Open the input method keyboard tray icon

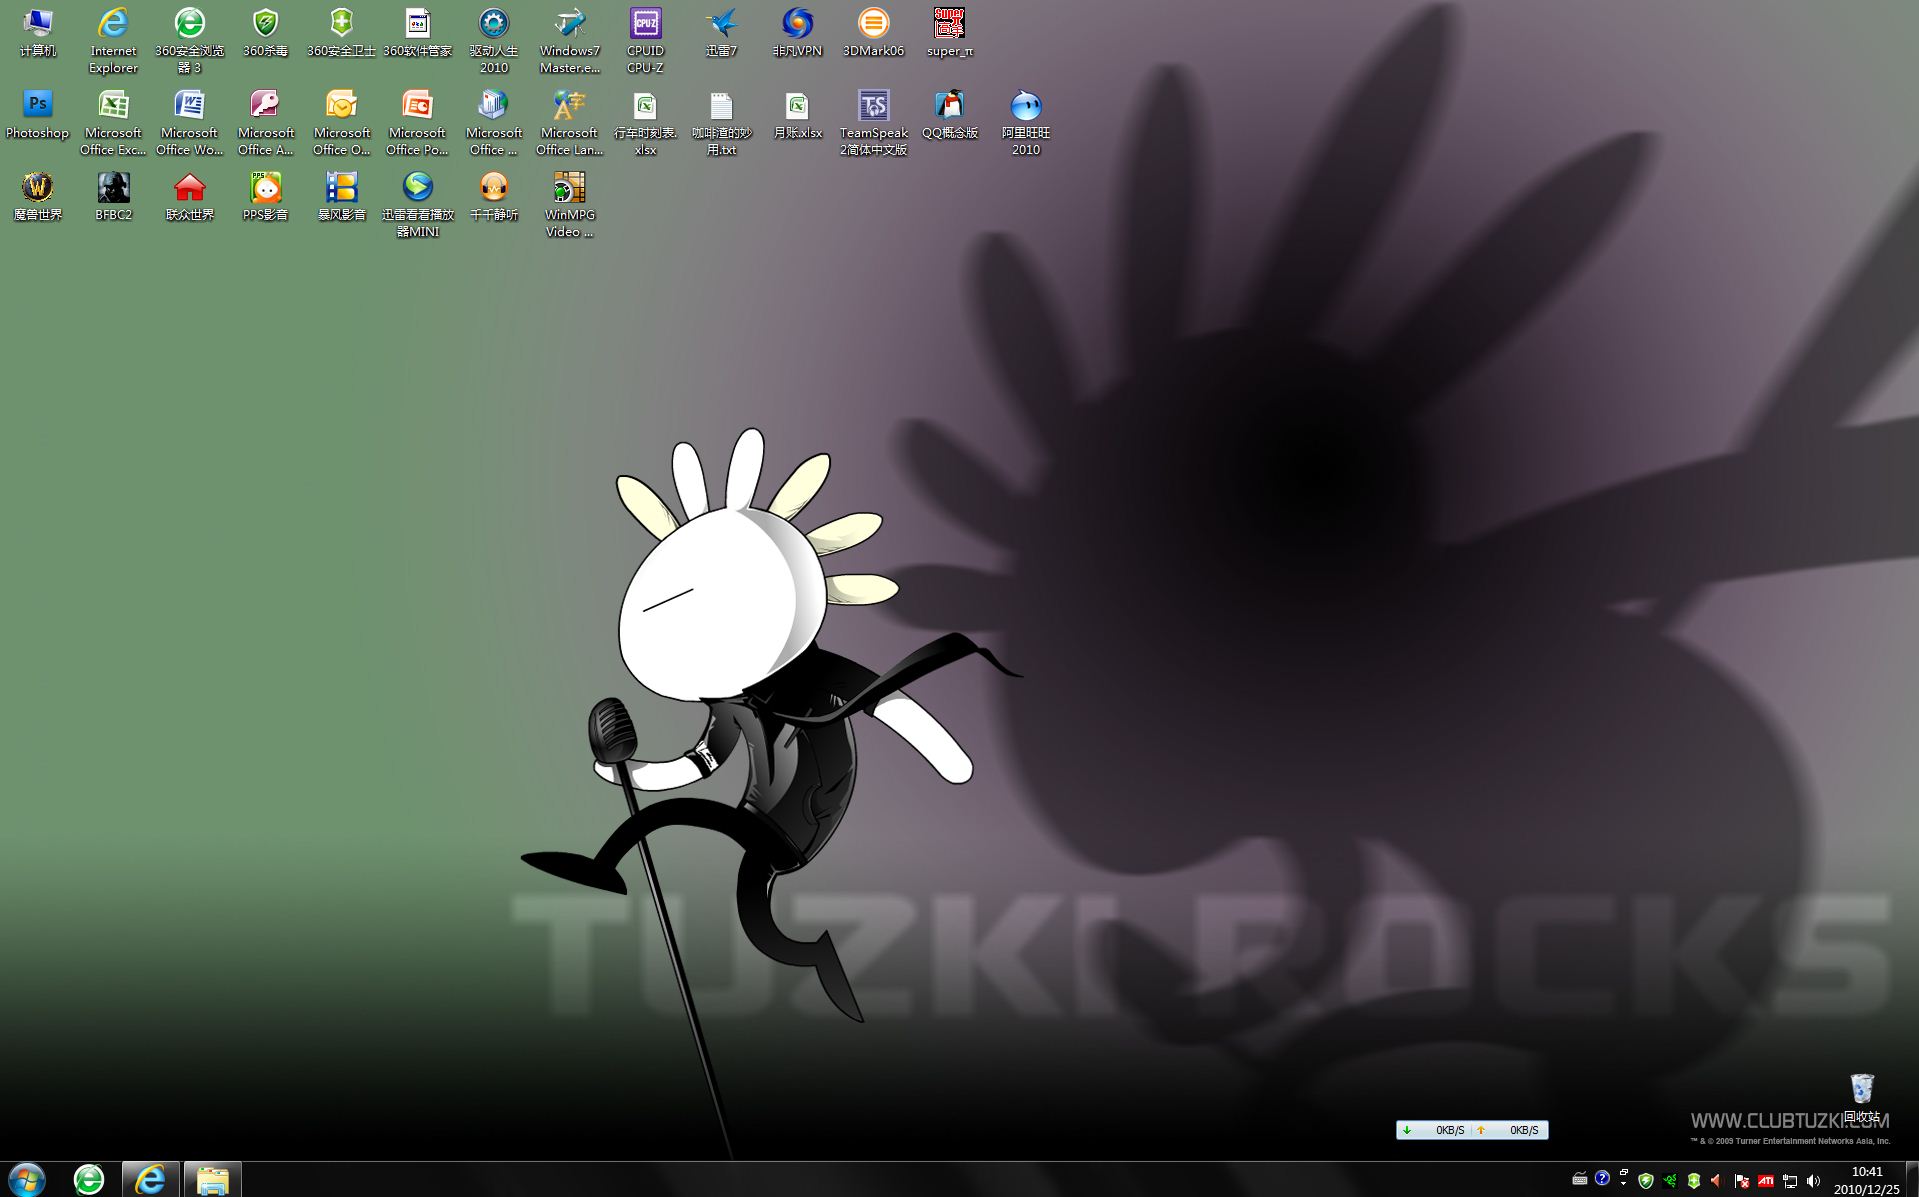pyautogui.click(x=1580, y=1179)
